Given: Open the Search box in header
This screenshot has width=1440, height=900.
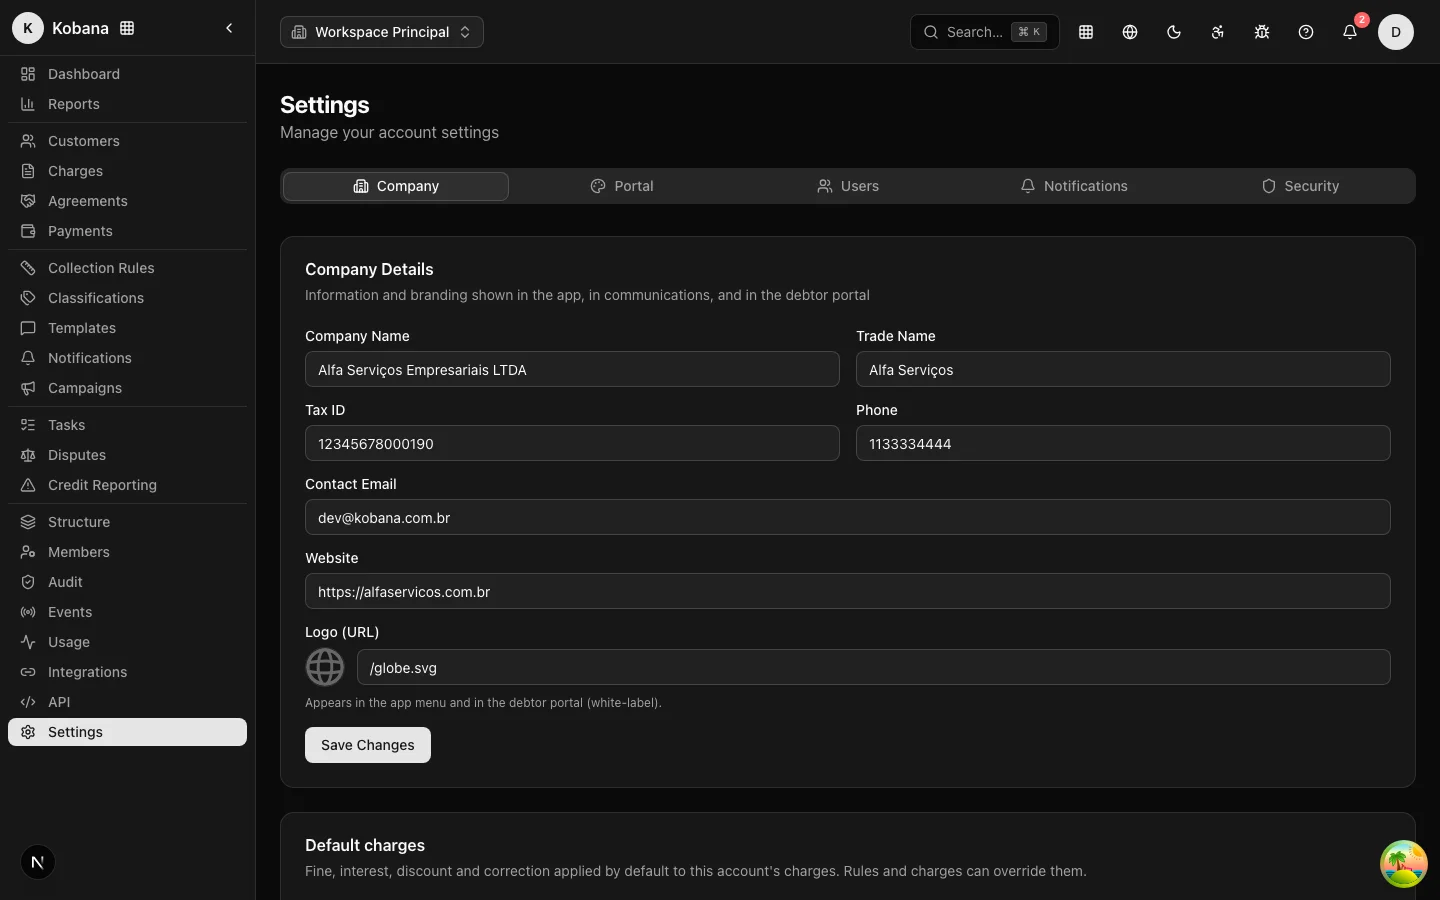Looking at the screenshot, I should tap(985, 32).
